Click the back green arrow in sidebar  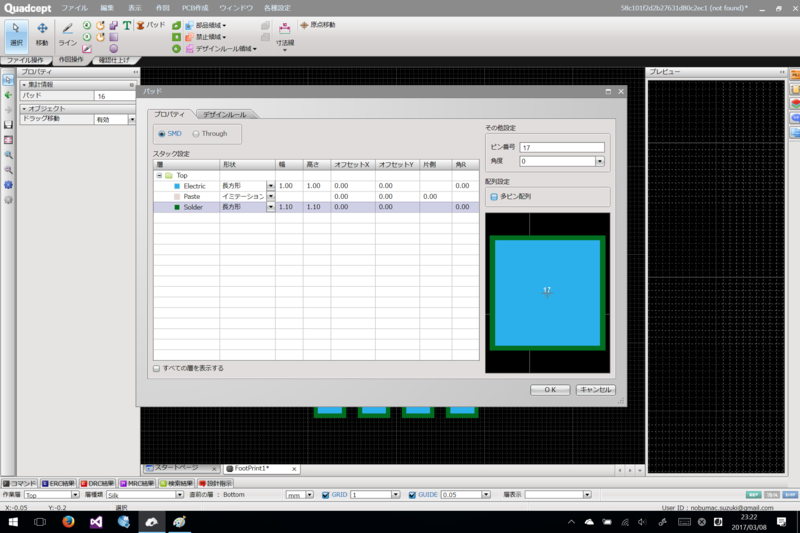coord(8,95)
